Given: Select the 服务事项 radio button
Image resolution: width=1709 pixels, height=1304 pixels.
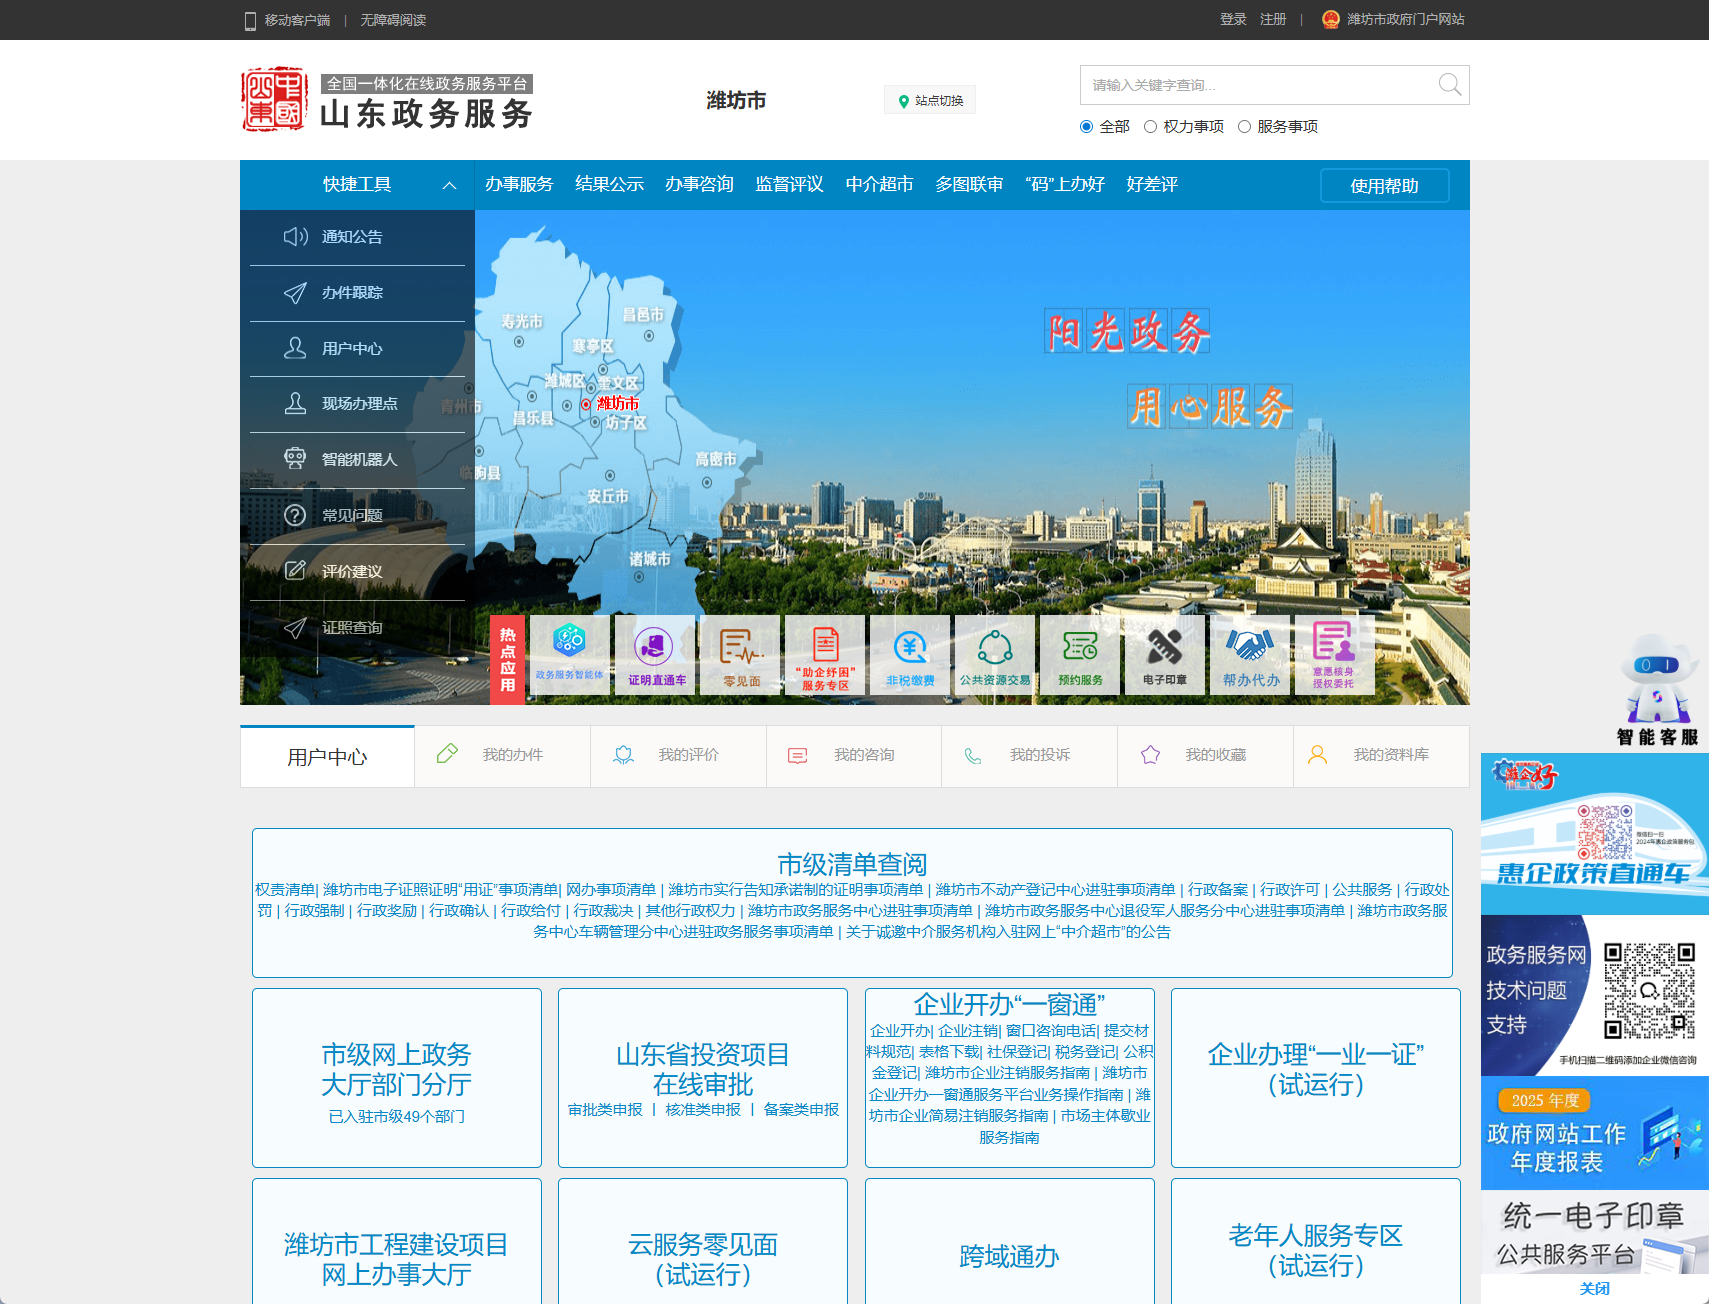Looking at the screenshot, I should tap(1244, 126).
